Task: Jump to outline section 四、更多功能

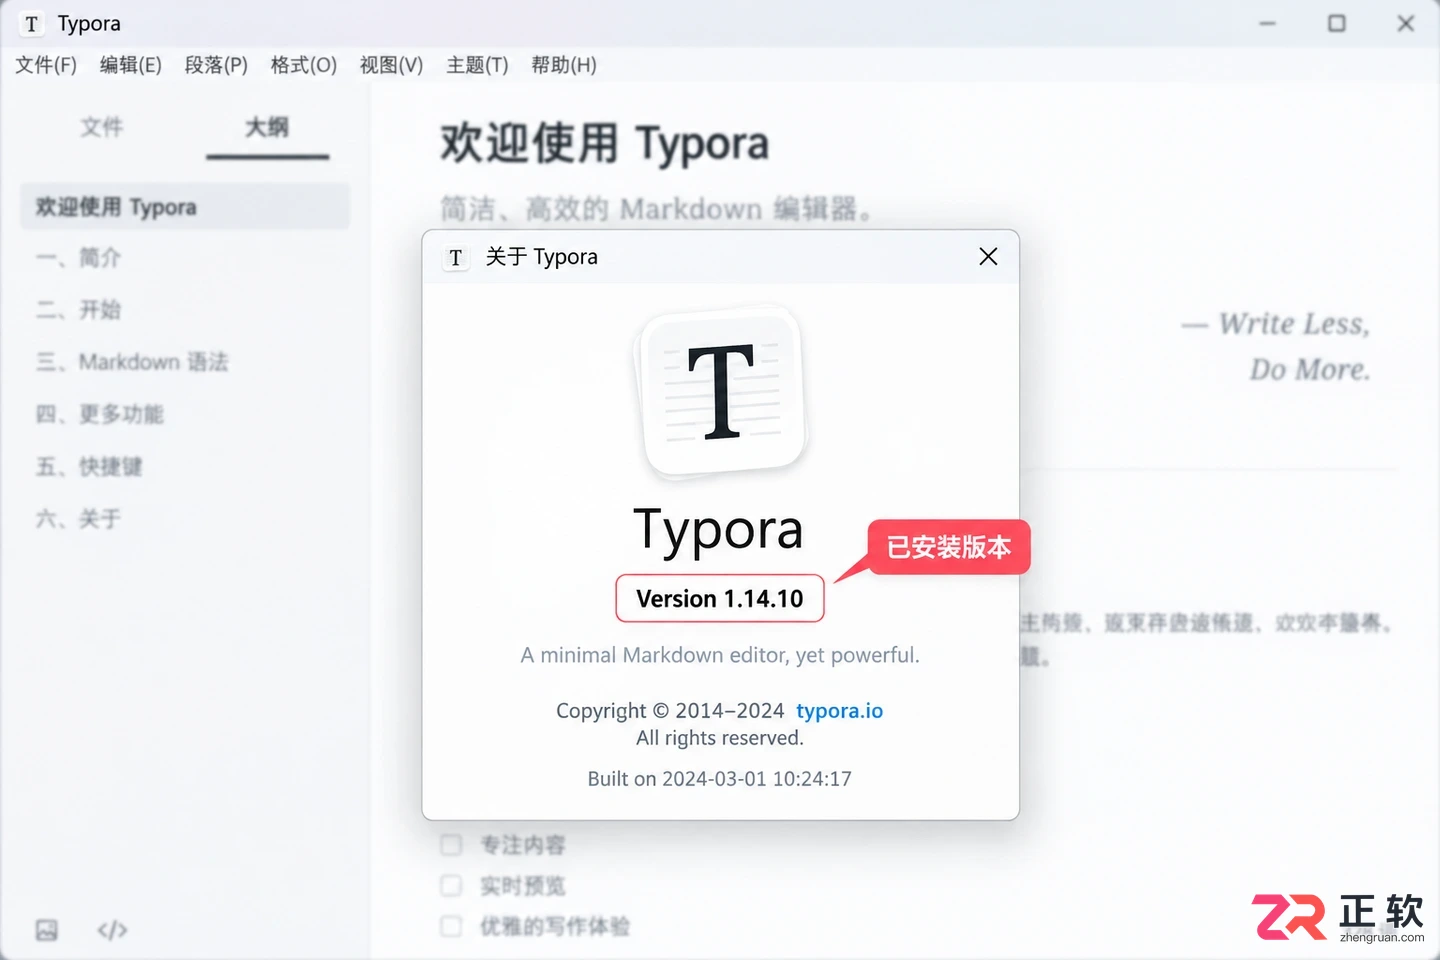Action: 99,414
